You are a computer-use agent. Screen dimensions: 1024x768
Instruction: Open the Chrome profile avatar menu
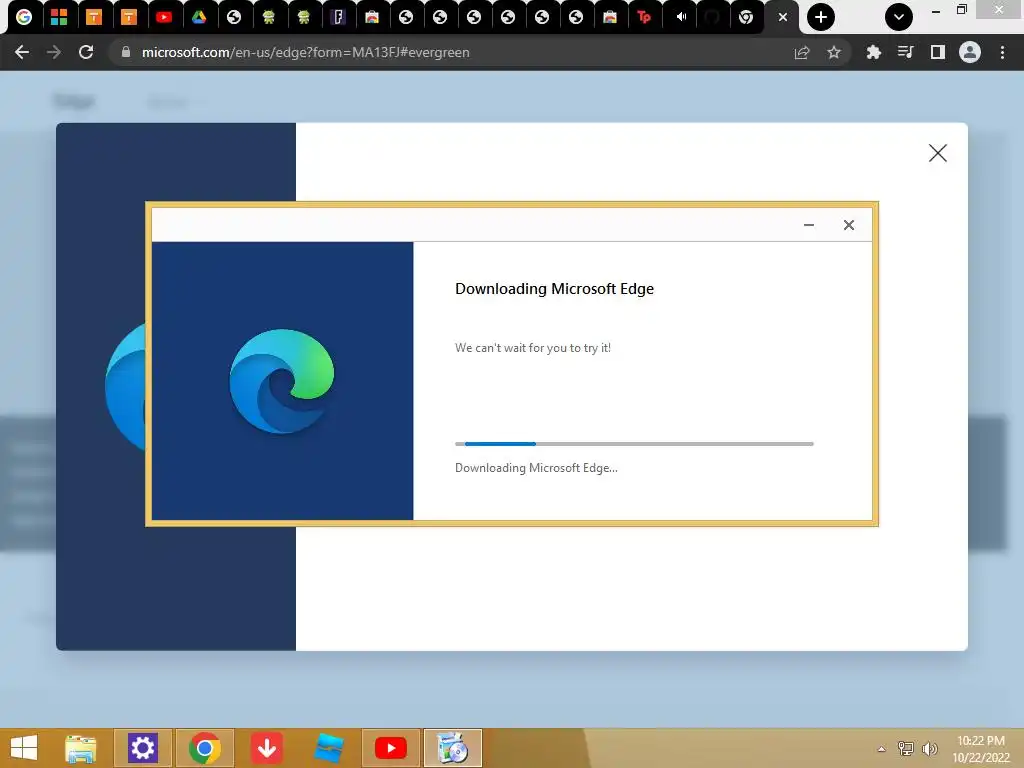(x=970, y=52)
